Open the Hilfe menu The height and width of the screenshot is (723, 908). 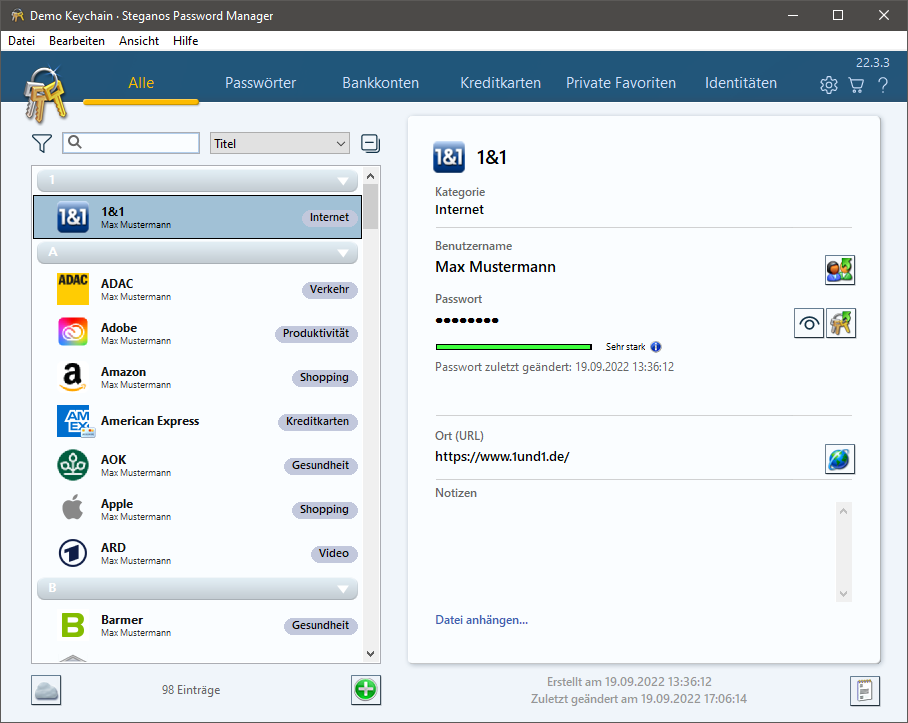(x=185, y=41)
